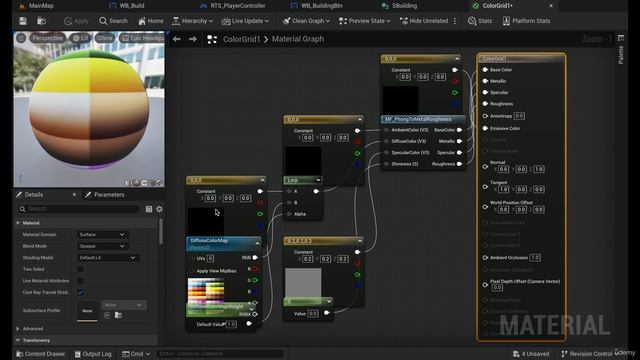640x360 pixels.
Task: Open the Lerp node dropdown
Action: tap(318, 180)
